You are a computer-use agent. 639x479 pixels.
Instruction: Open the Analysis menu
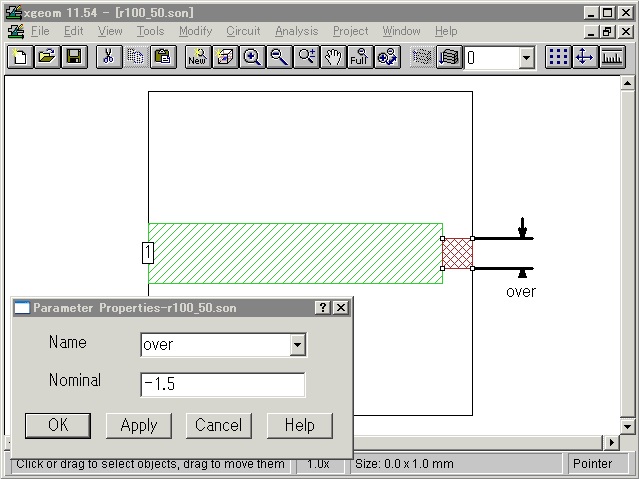(296, 31)
